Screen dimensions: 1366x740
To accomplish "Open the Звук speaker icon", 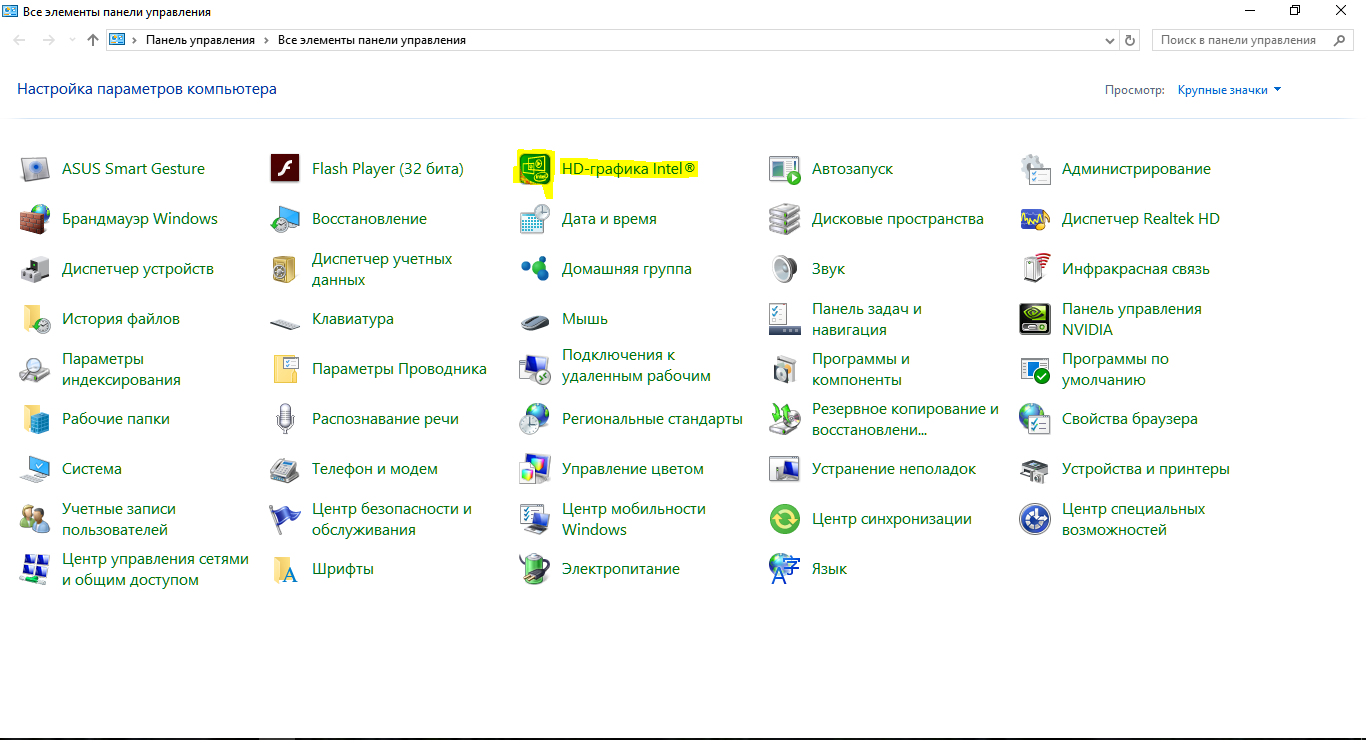I will click(x=785, y=269).
